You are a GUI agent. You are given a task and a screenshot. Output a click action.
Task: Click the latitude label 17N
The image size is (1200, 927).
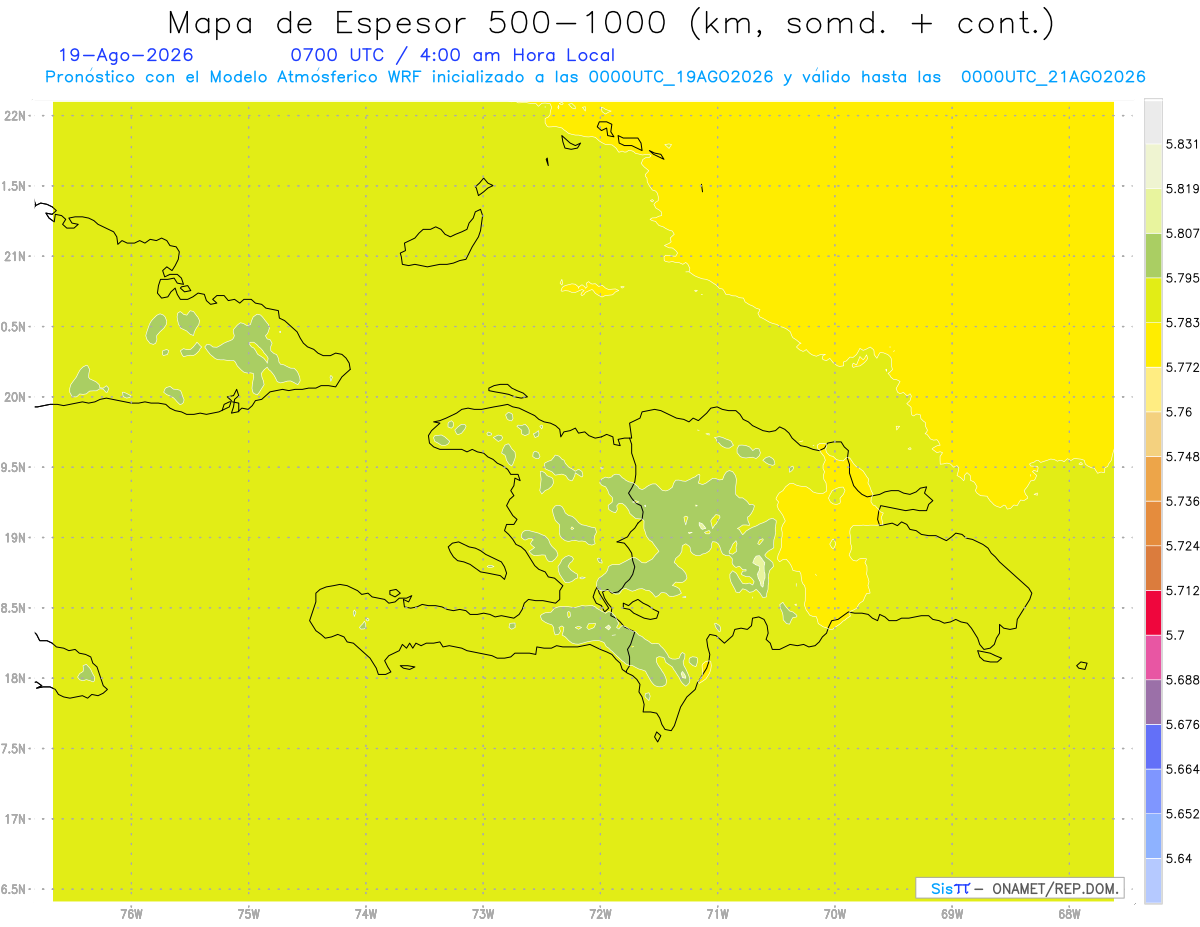pyautogui.click(x=15, y=819)
